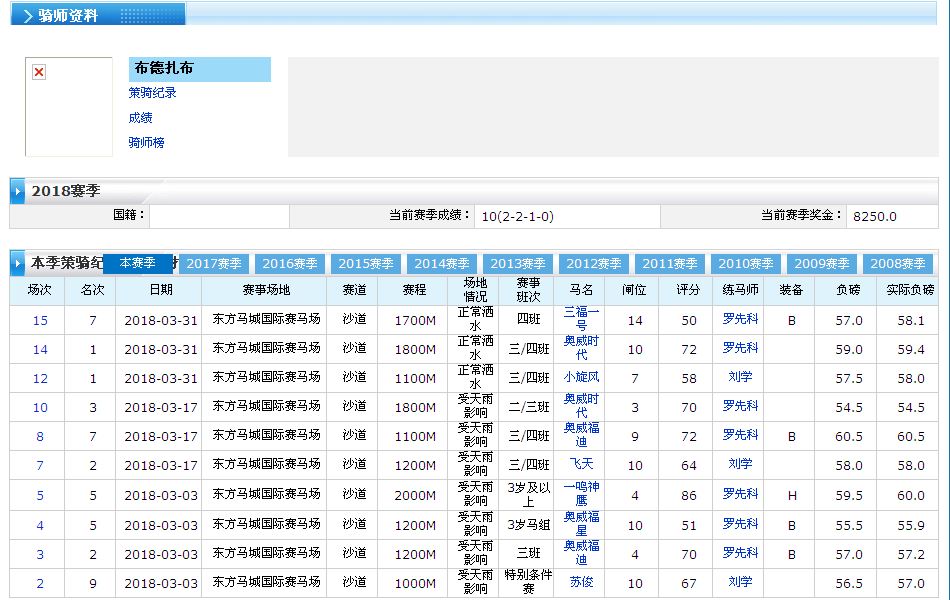This screenshot has width=950, height=600.
Task: Go to the 骑师榜 rankings link
Action: (x=146, y=143)
